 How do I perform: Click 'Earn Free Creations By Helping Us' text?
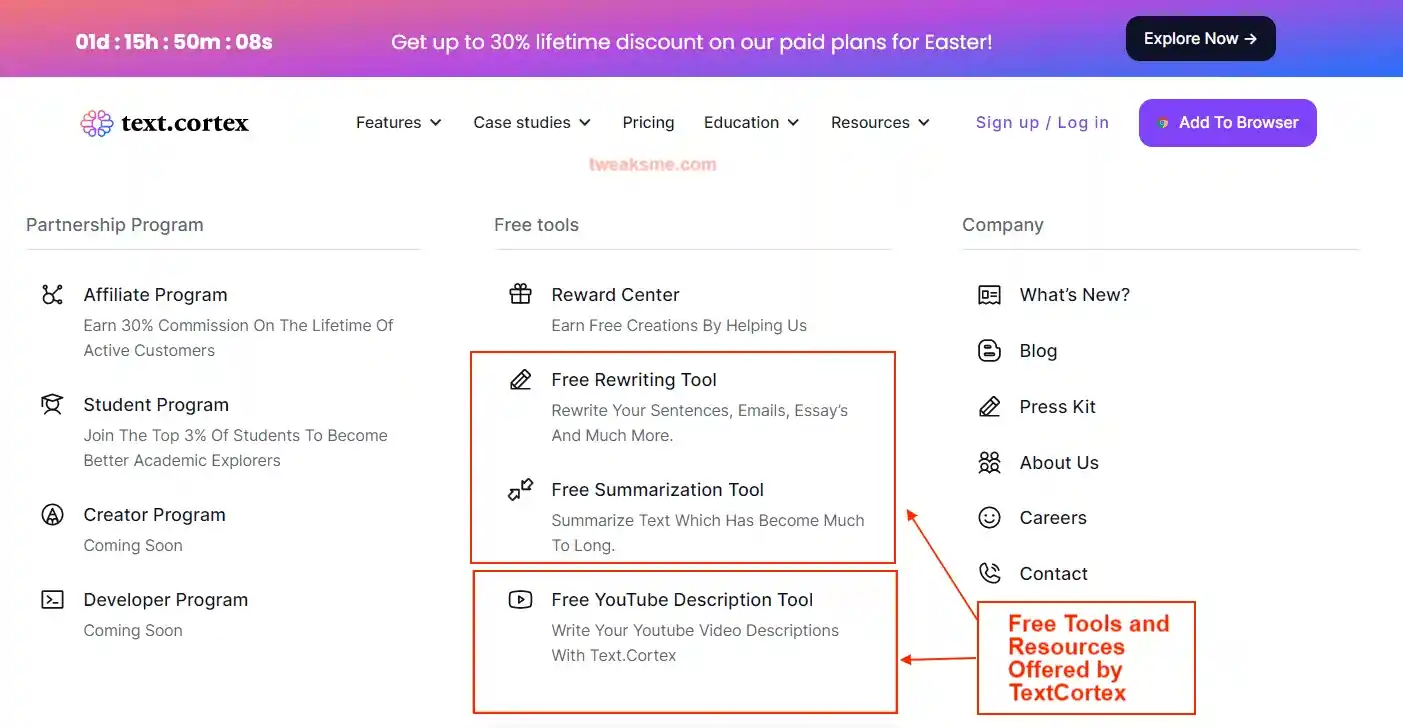pyautogui.click(x=679, y=325)
